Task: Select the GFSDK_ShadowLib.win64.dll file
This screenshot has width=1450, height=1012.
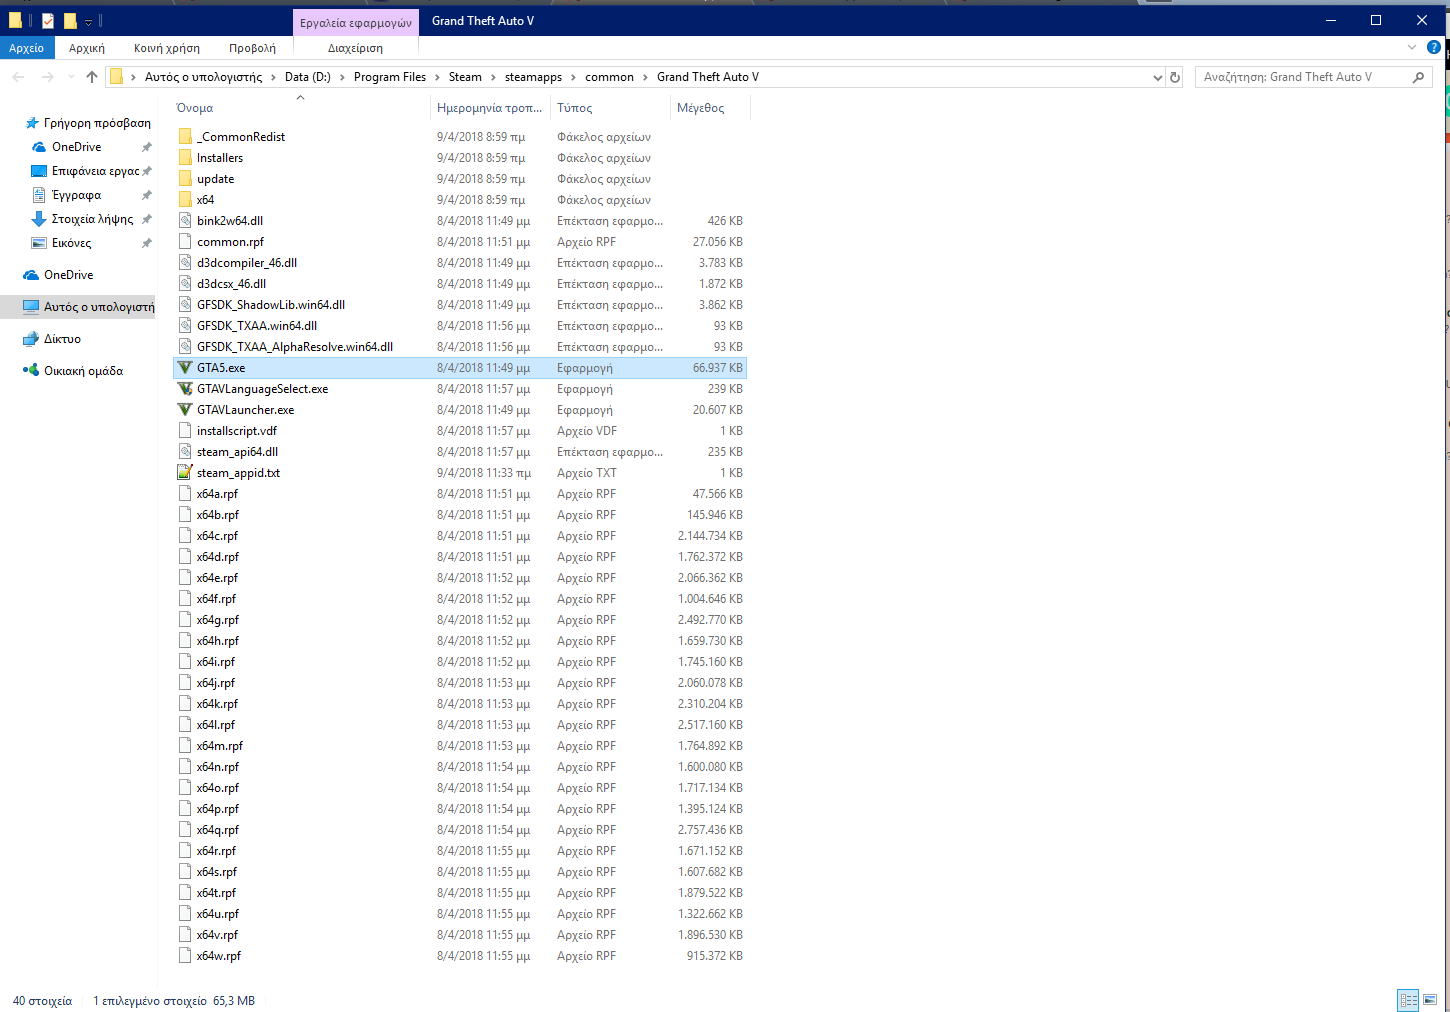Action: (x=460, y=305)
